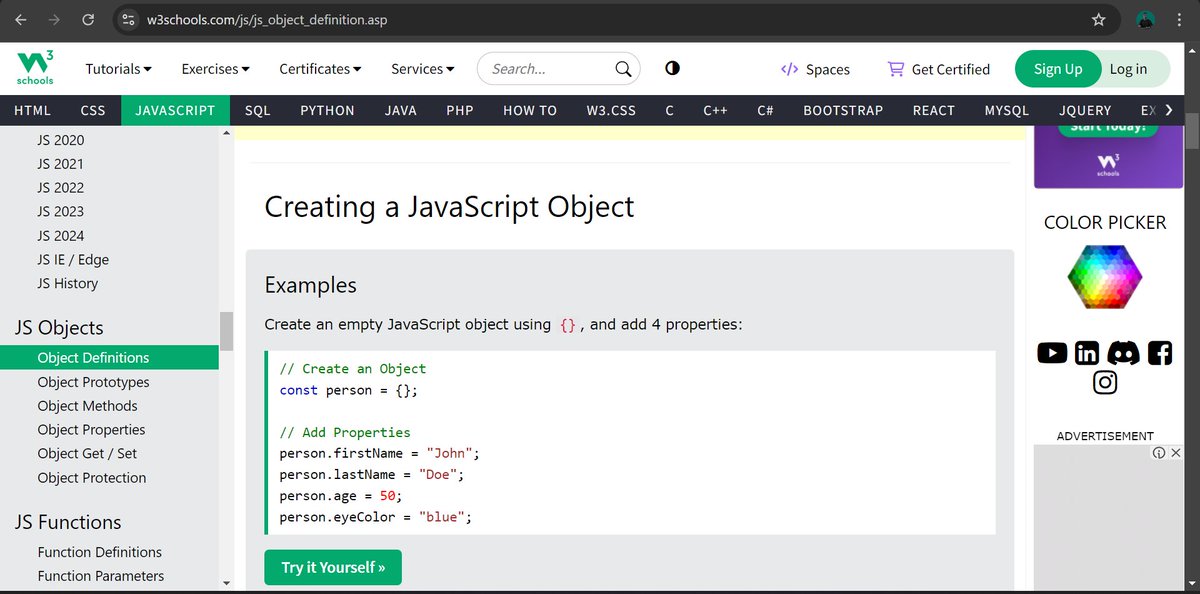Open the Services dropdown

click(x=422, y=69)
